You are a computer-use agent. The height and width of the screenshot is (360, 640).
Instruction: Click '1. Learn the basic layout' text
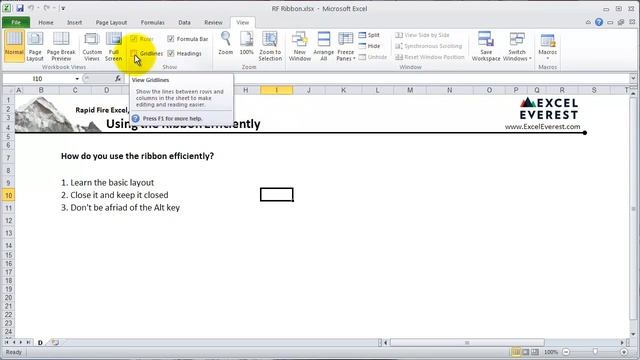[x=107, y=182]
